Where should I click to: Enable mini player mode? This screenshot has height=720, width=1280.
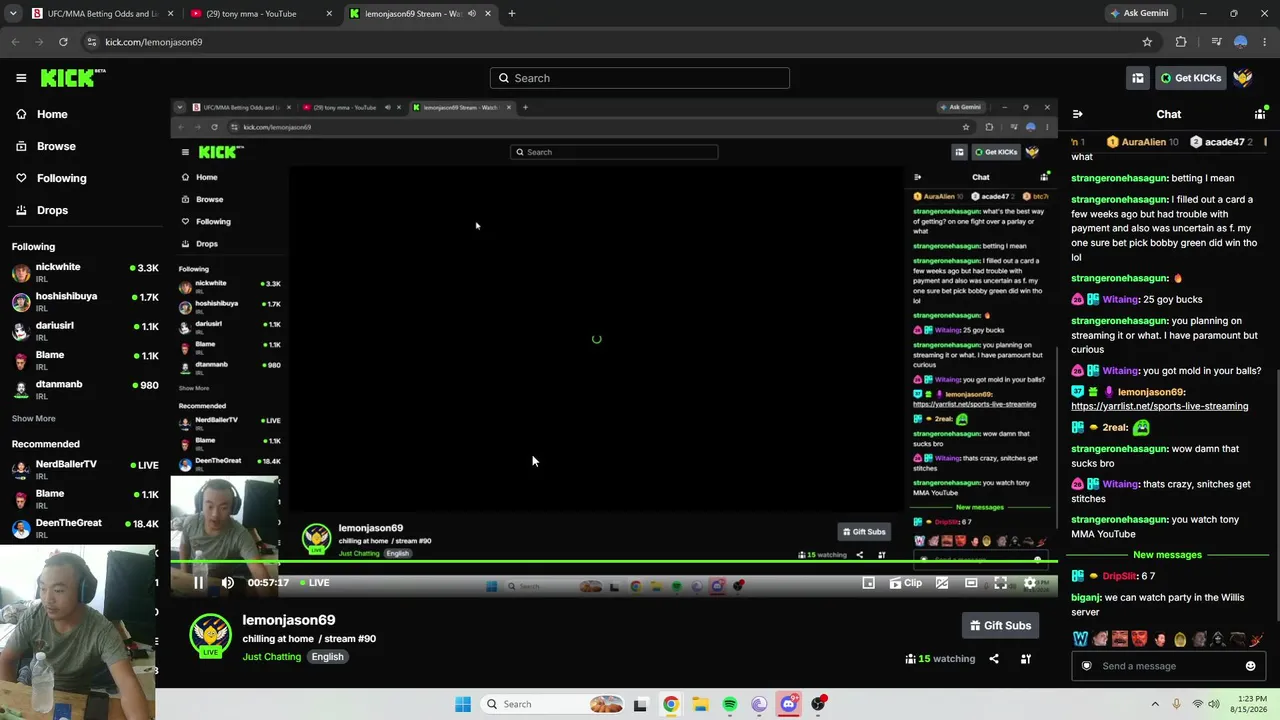pyautogui.click(x=868, y=583)
